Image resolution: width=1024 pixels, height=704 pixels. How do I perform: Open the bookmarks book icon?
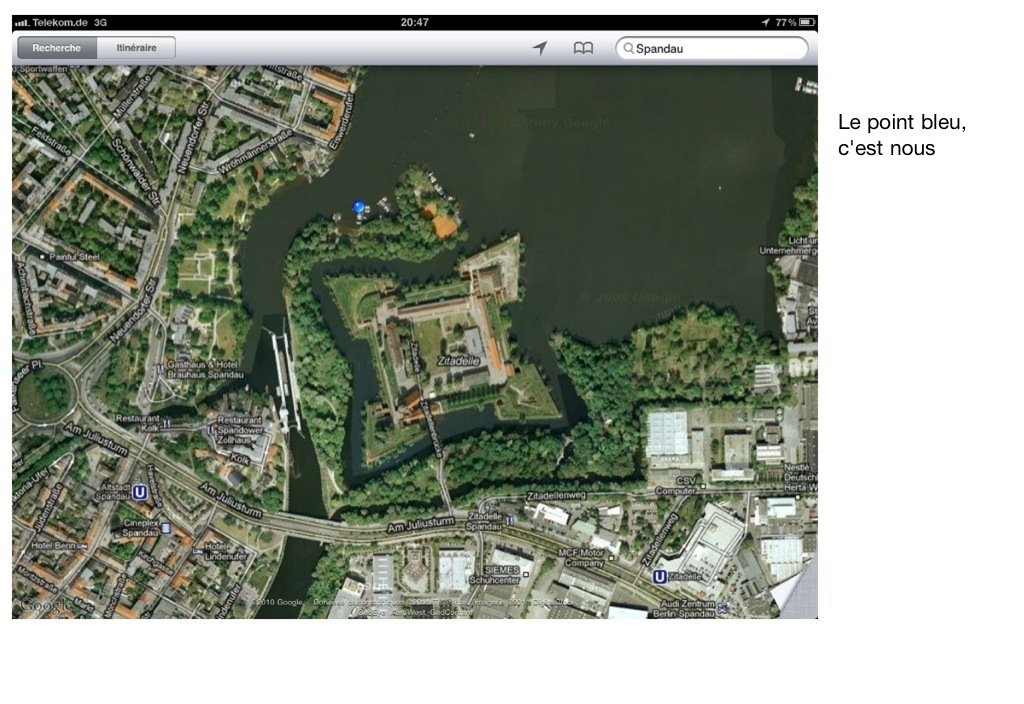583,48
